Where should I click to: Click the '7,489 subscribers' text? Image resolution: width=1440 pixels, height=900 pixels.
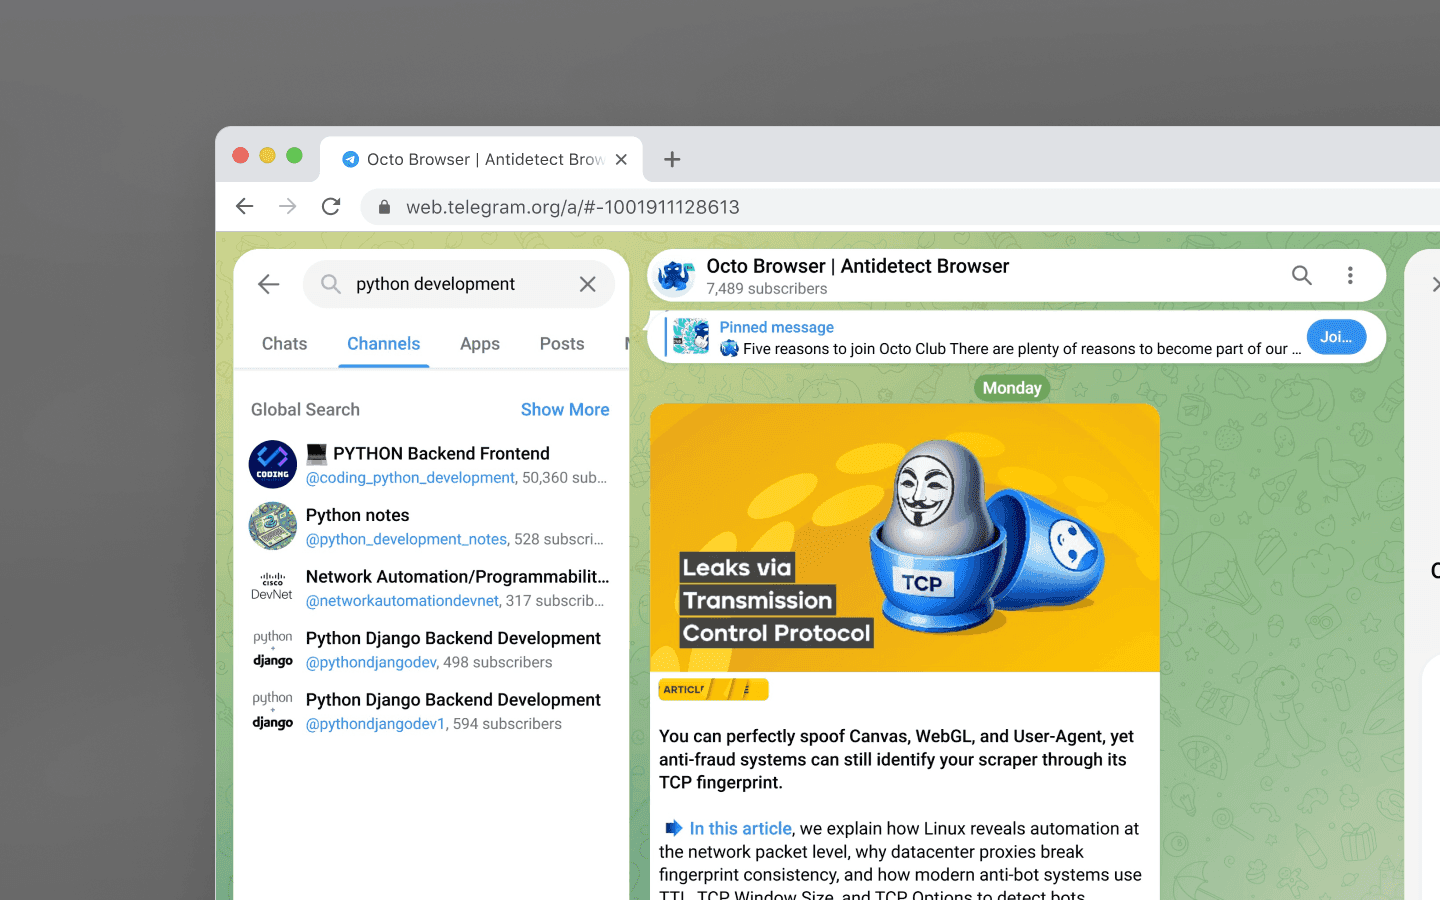click(767, 289)
